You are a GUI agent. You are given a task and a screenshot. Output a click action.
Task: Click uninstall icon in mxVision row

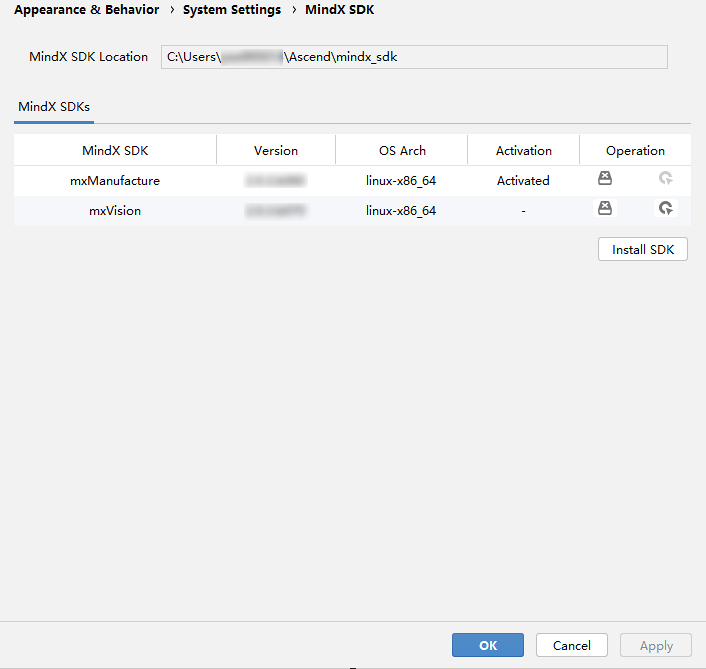[605, 208]
